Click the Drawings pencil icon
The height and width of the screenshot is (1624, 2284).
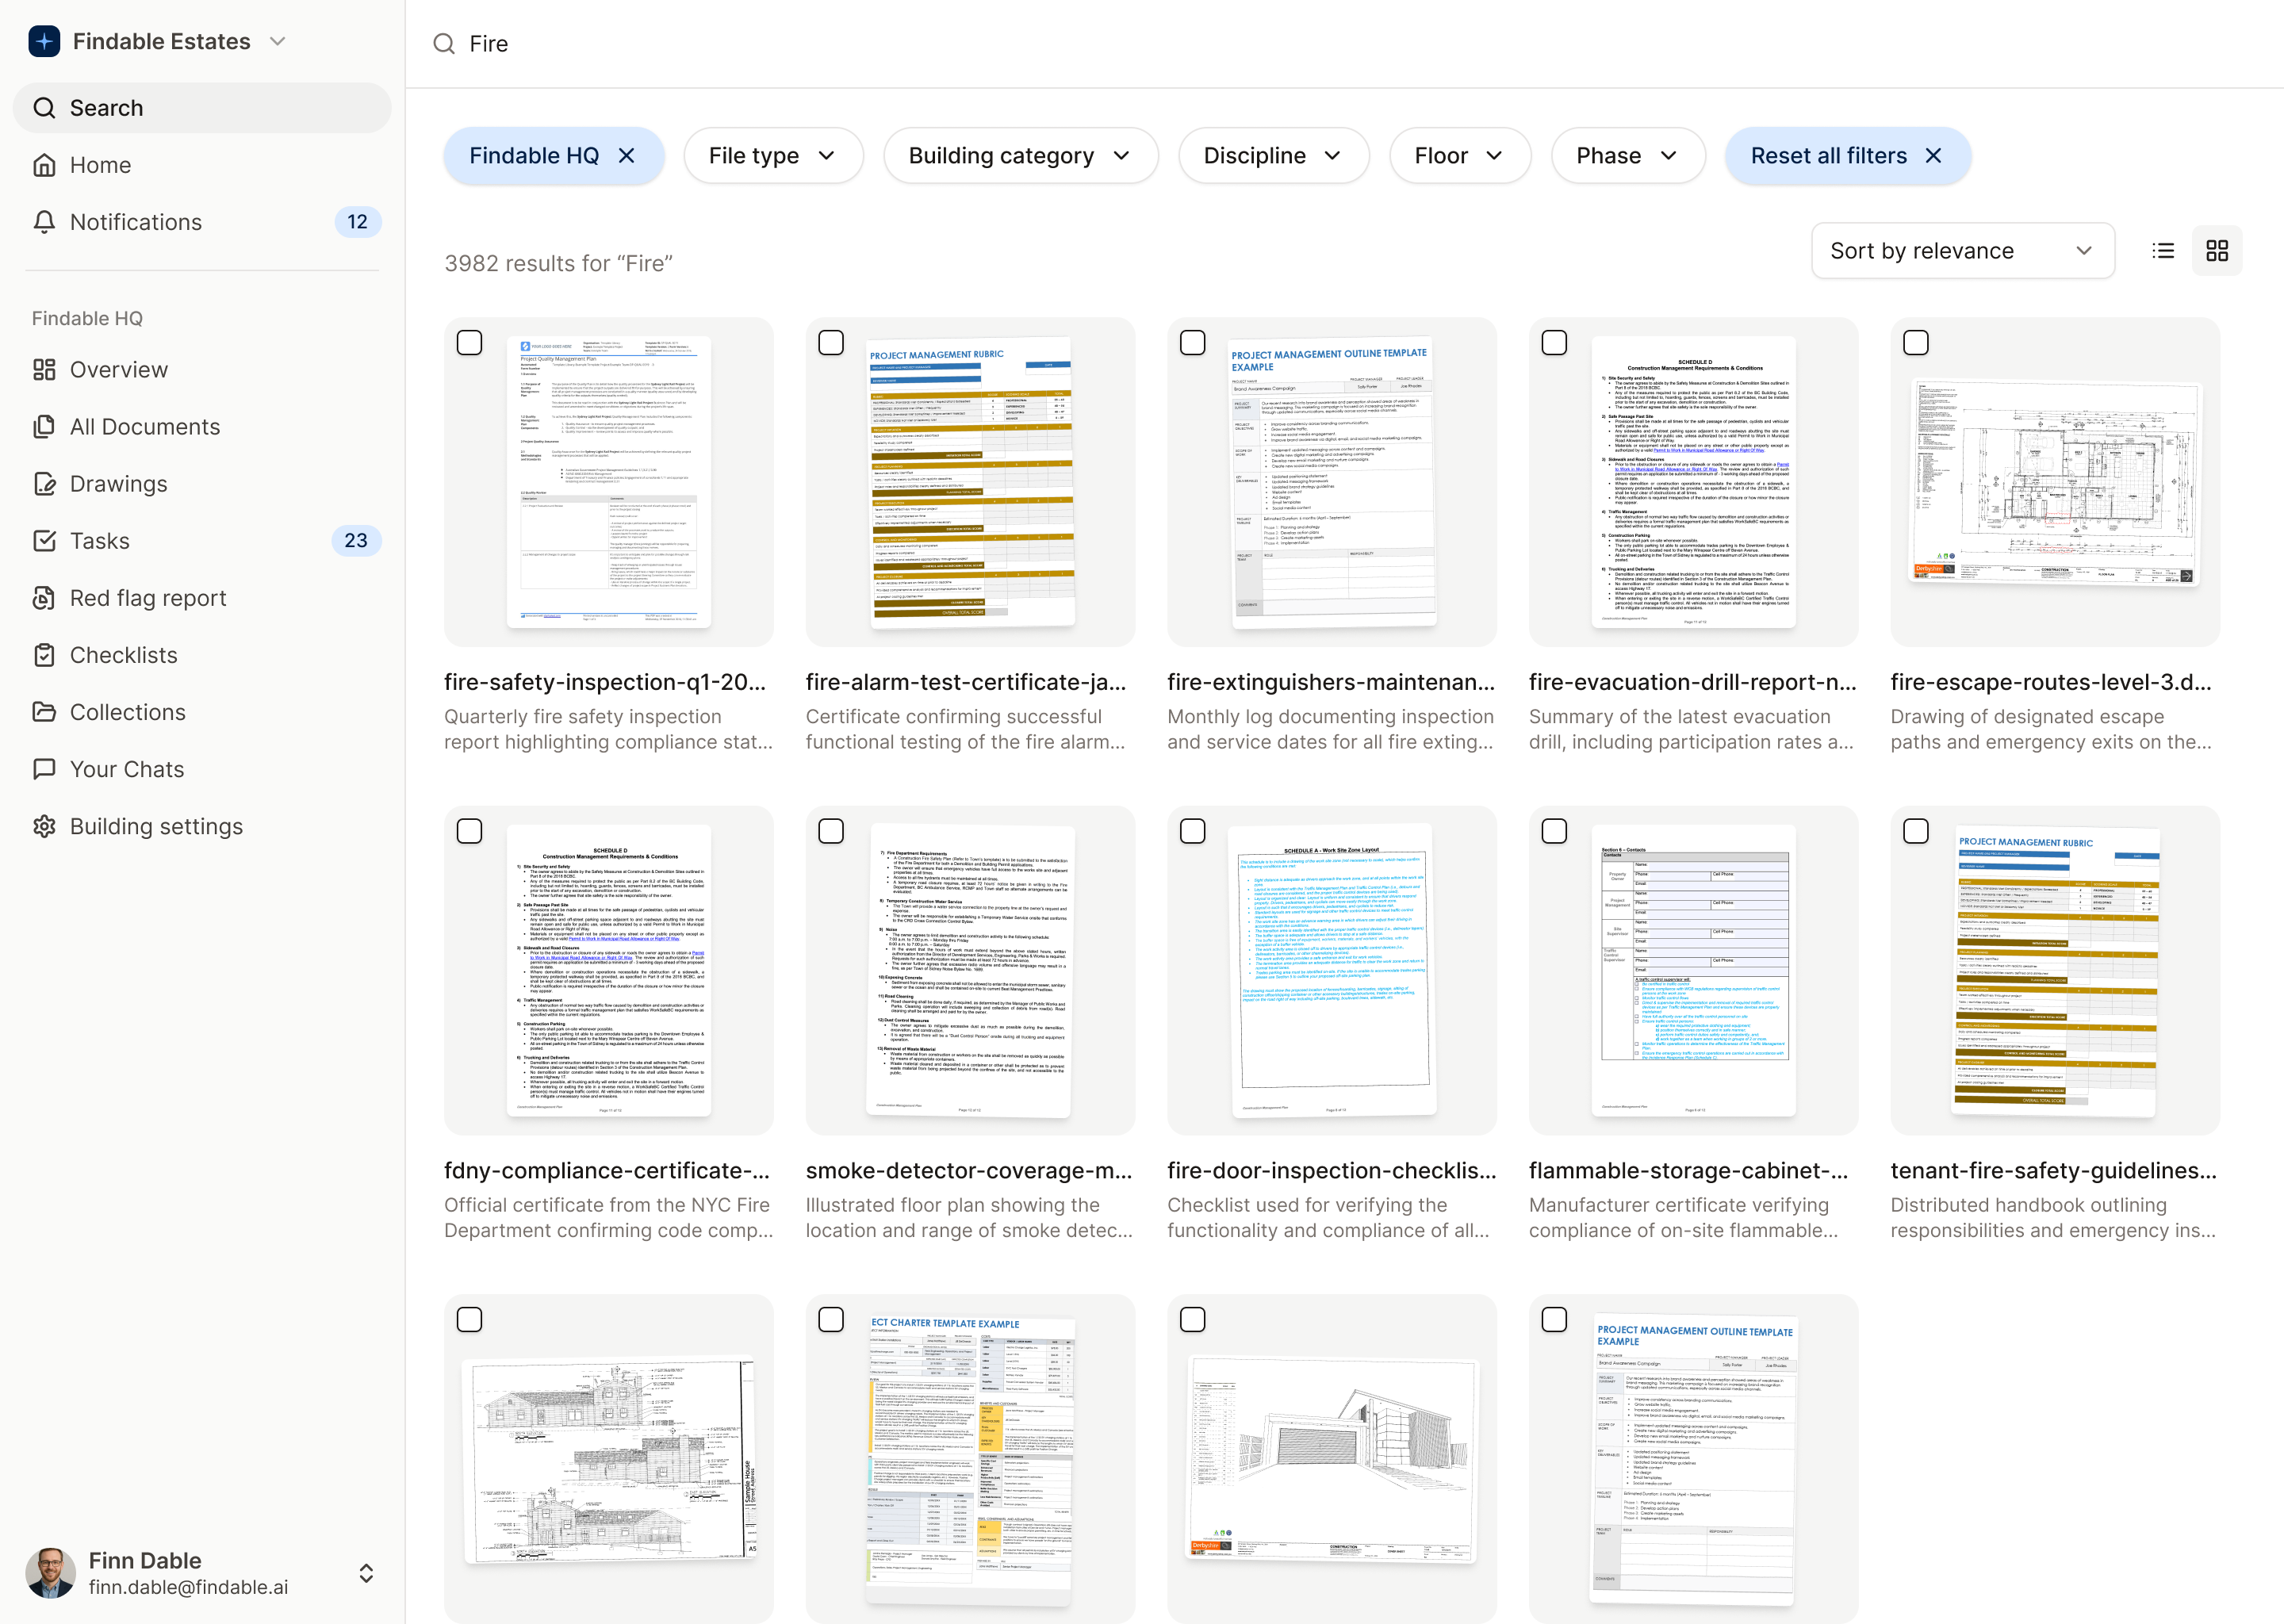[44, 484]
